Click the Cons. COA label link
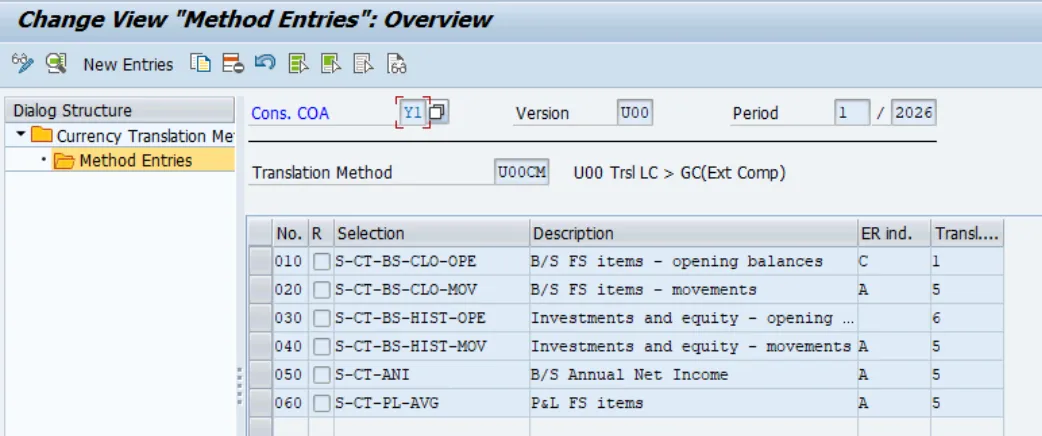The image size is (1042, 436). 290,114
